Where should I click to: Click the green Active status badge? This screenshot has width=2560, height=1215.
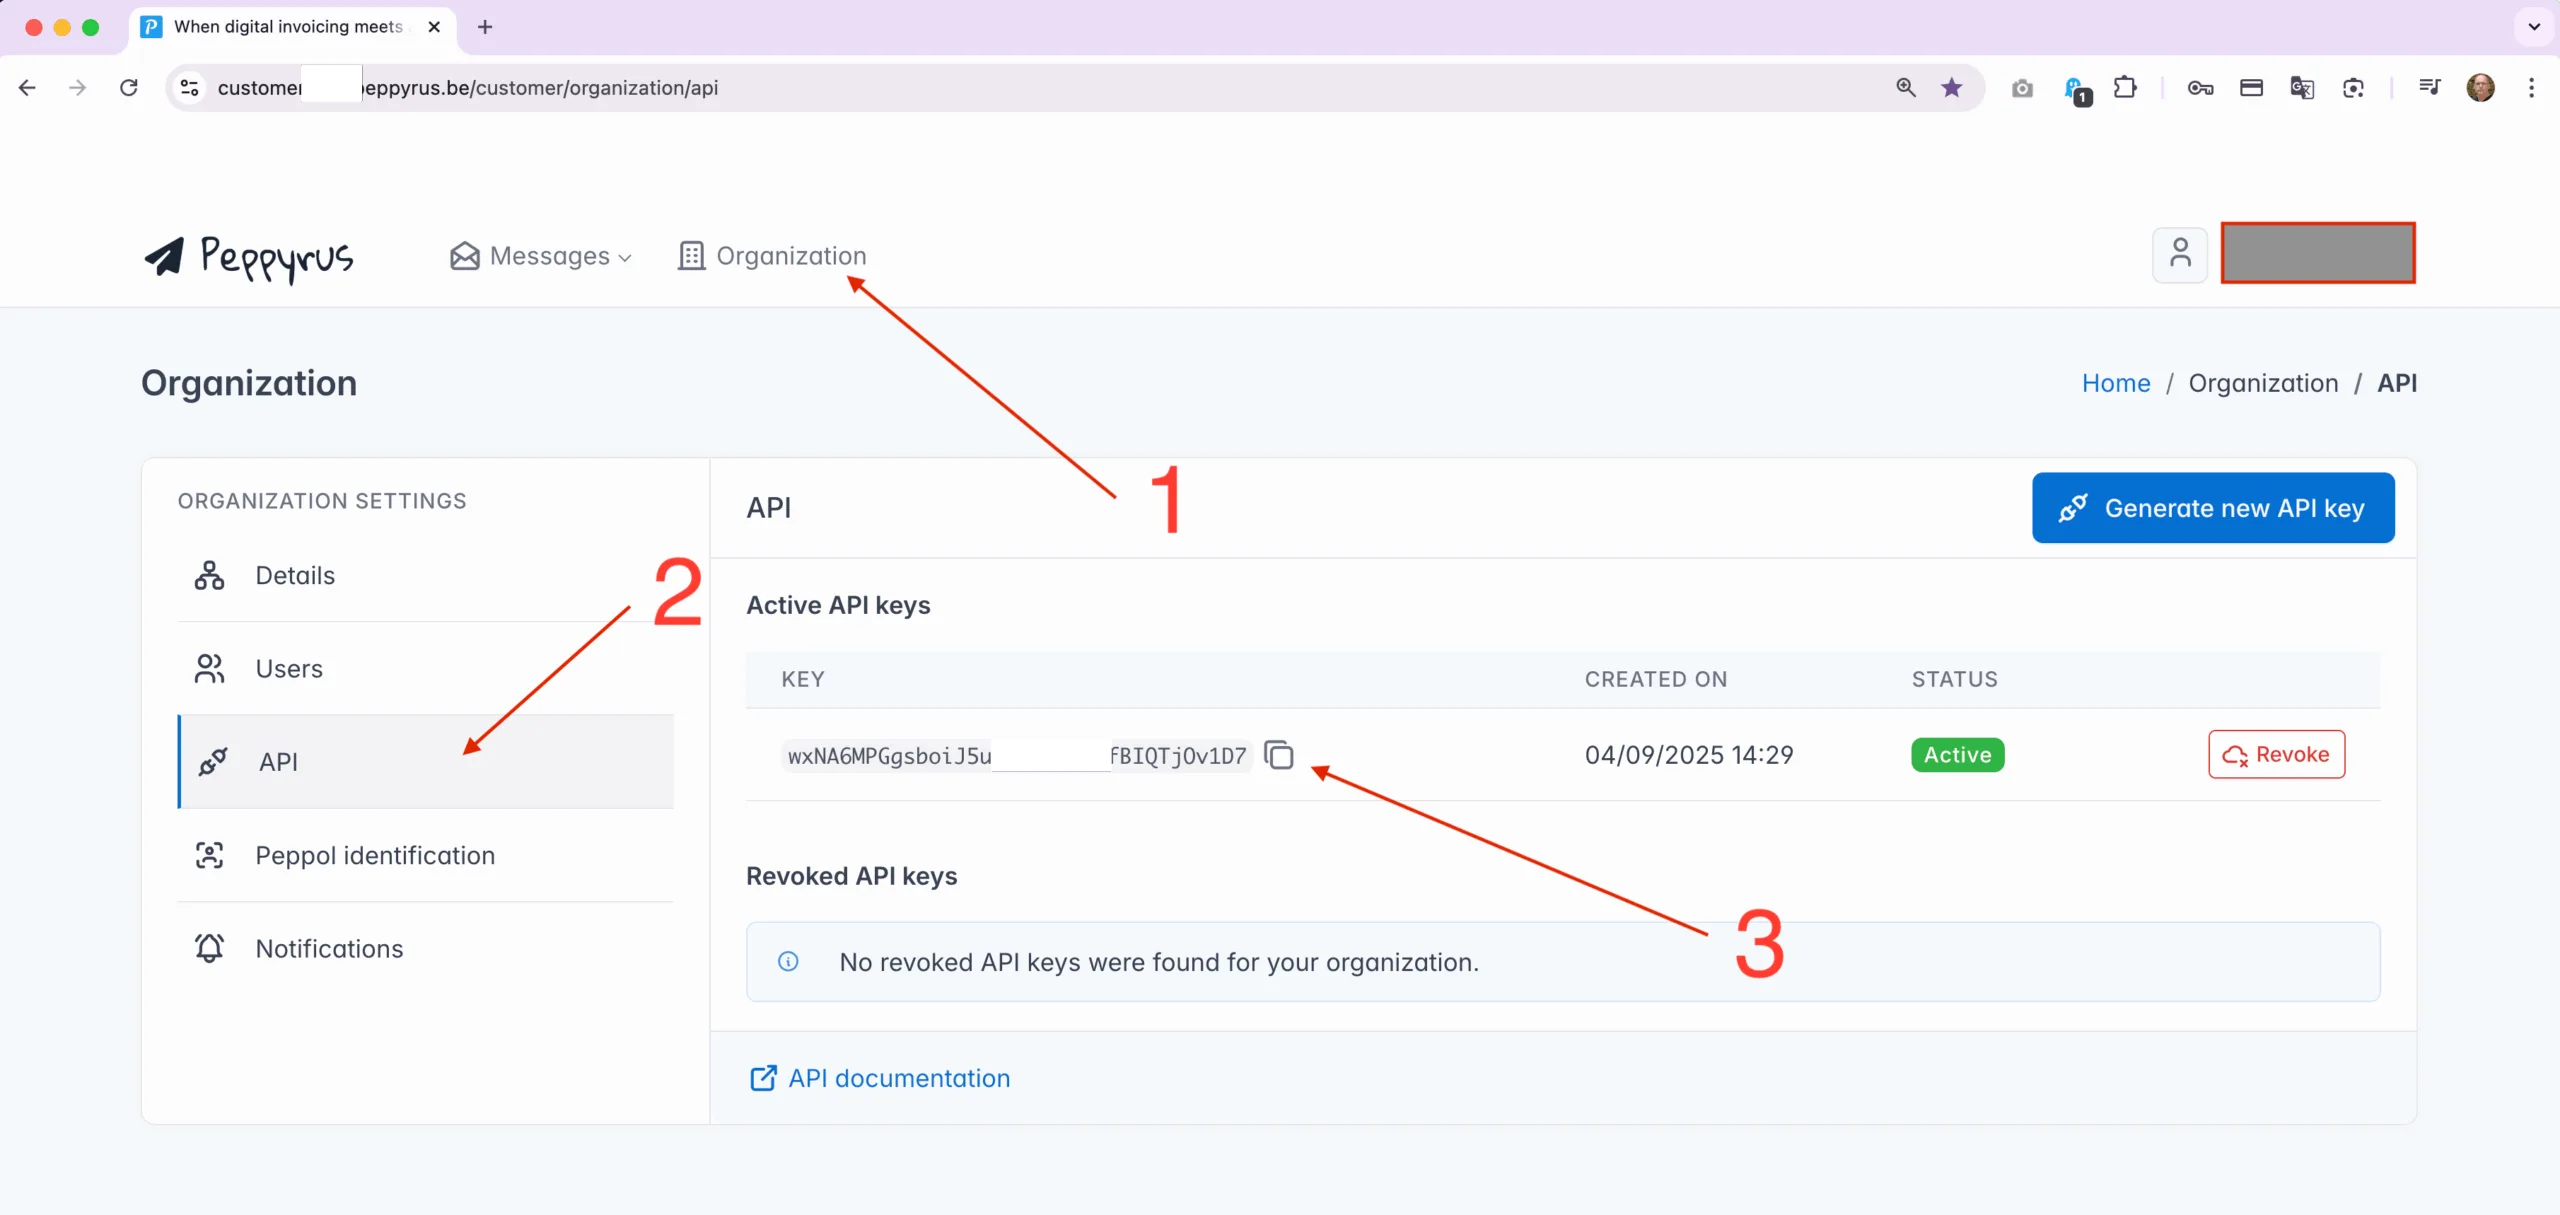(1957, 754)
